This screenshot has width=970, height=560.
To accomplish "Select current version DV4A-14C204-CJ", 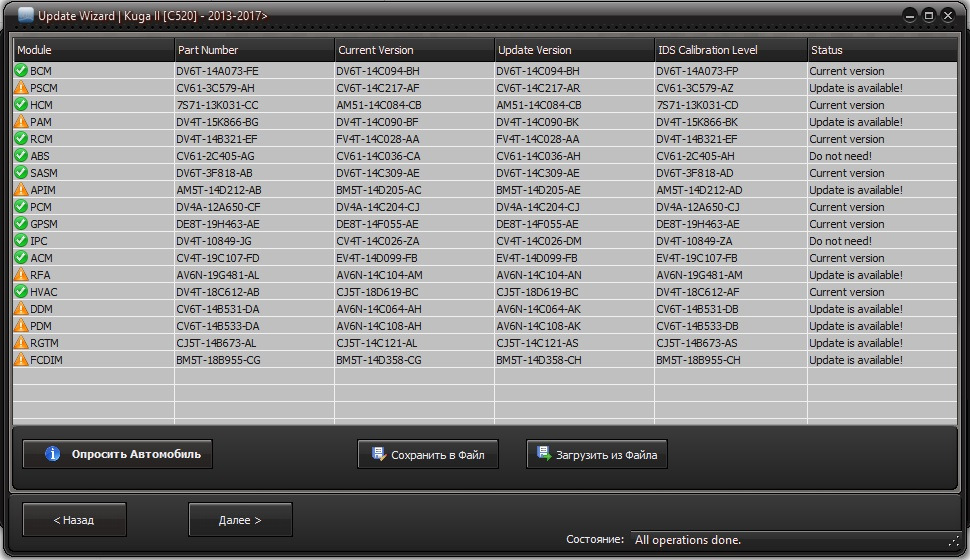I will click(377, 207).
